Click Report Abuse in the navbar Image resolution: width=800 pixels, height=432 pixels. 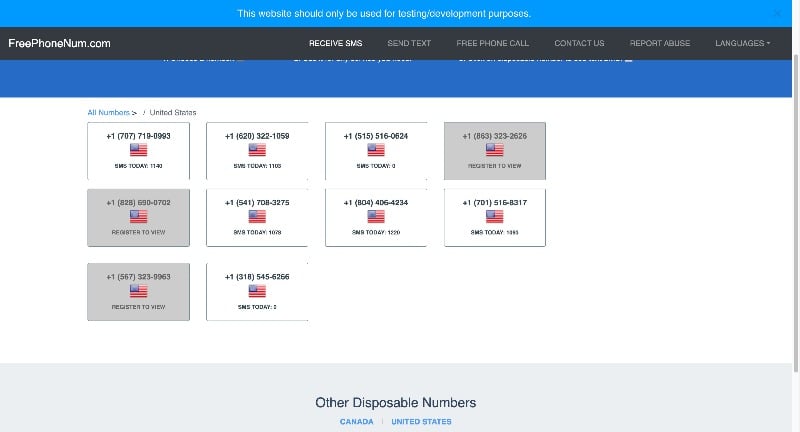pyautogui.click(x=659, y=43)
